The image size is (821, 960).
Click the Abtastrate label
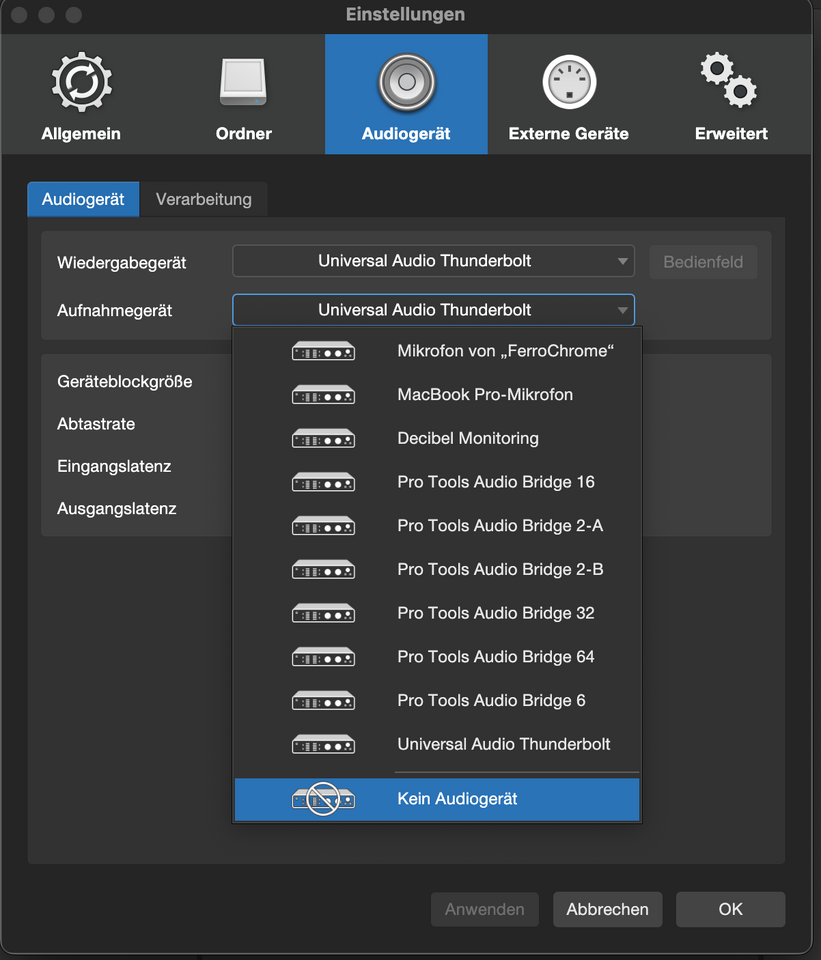96,424
